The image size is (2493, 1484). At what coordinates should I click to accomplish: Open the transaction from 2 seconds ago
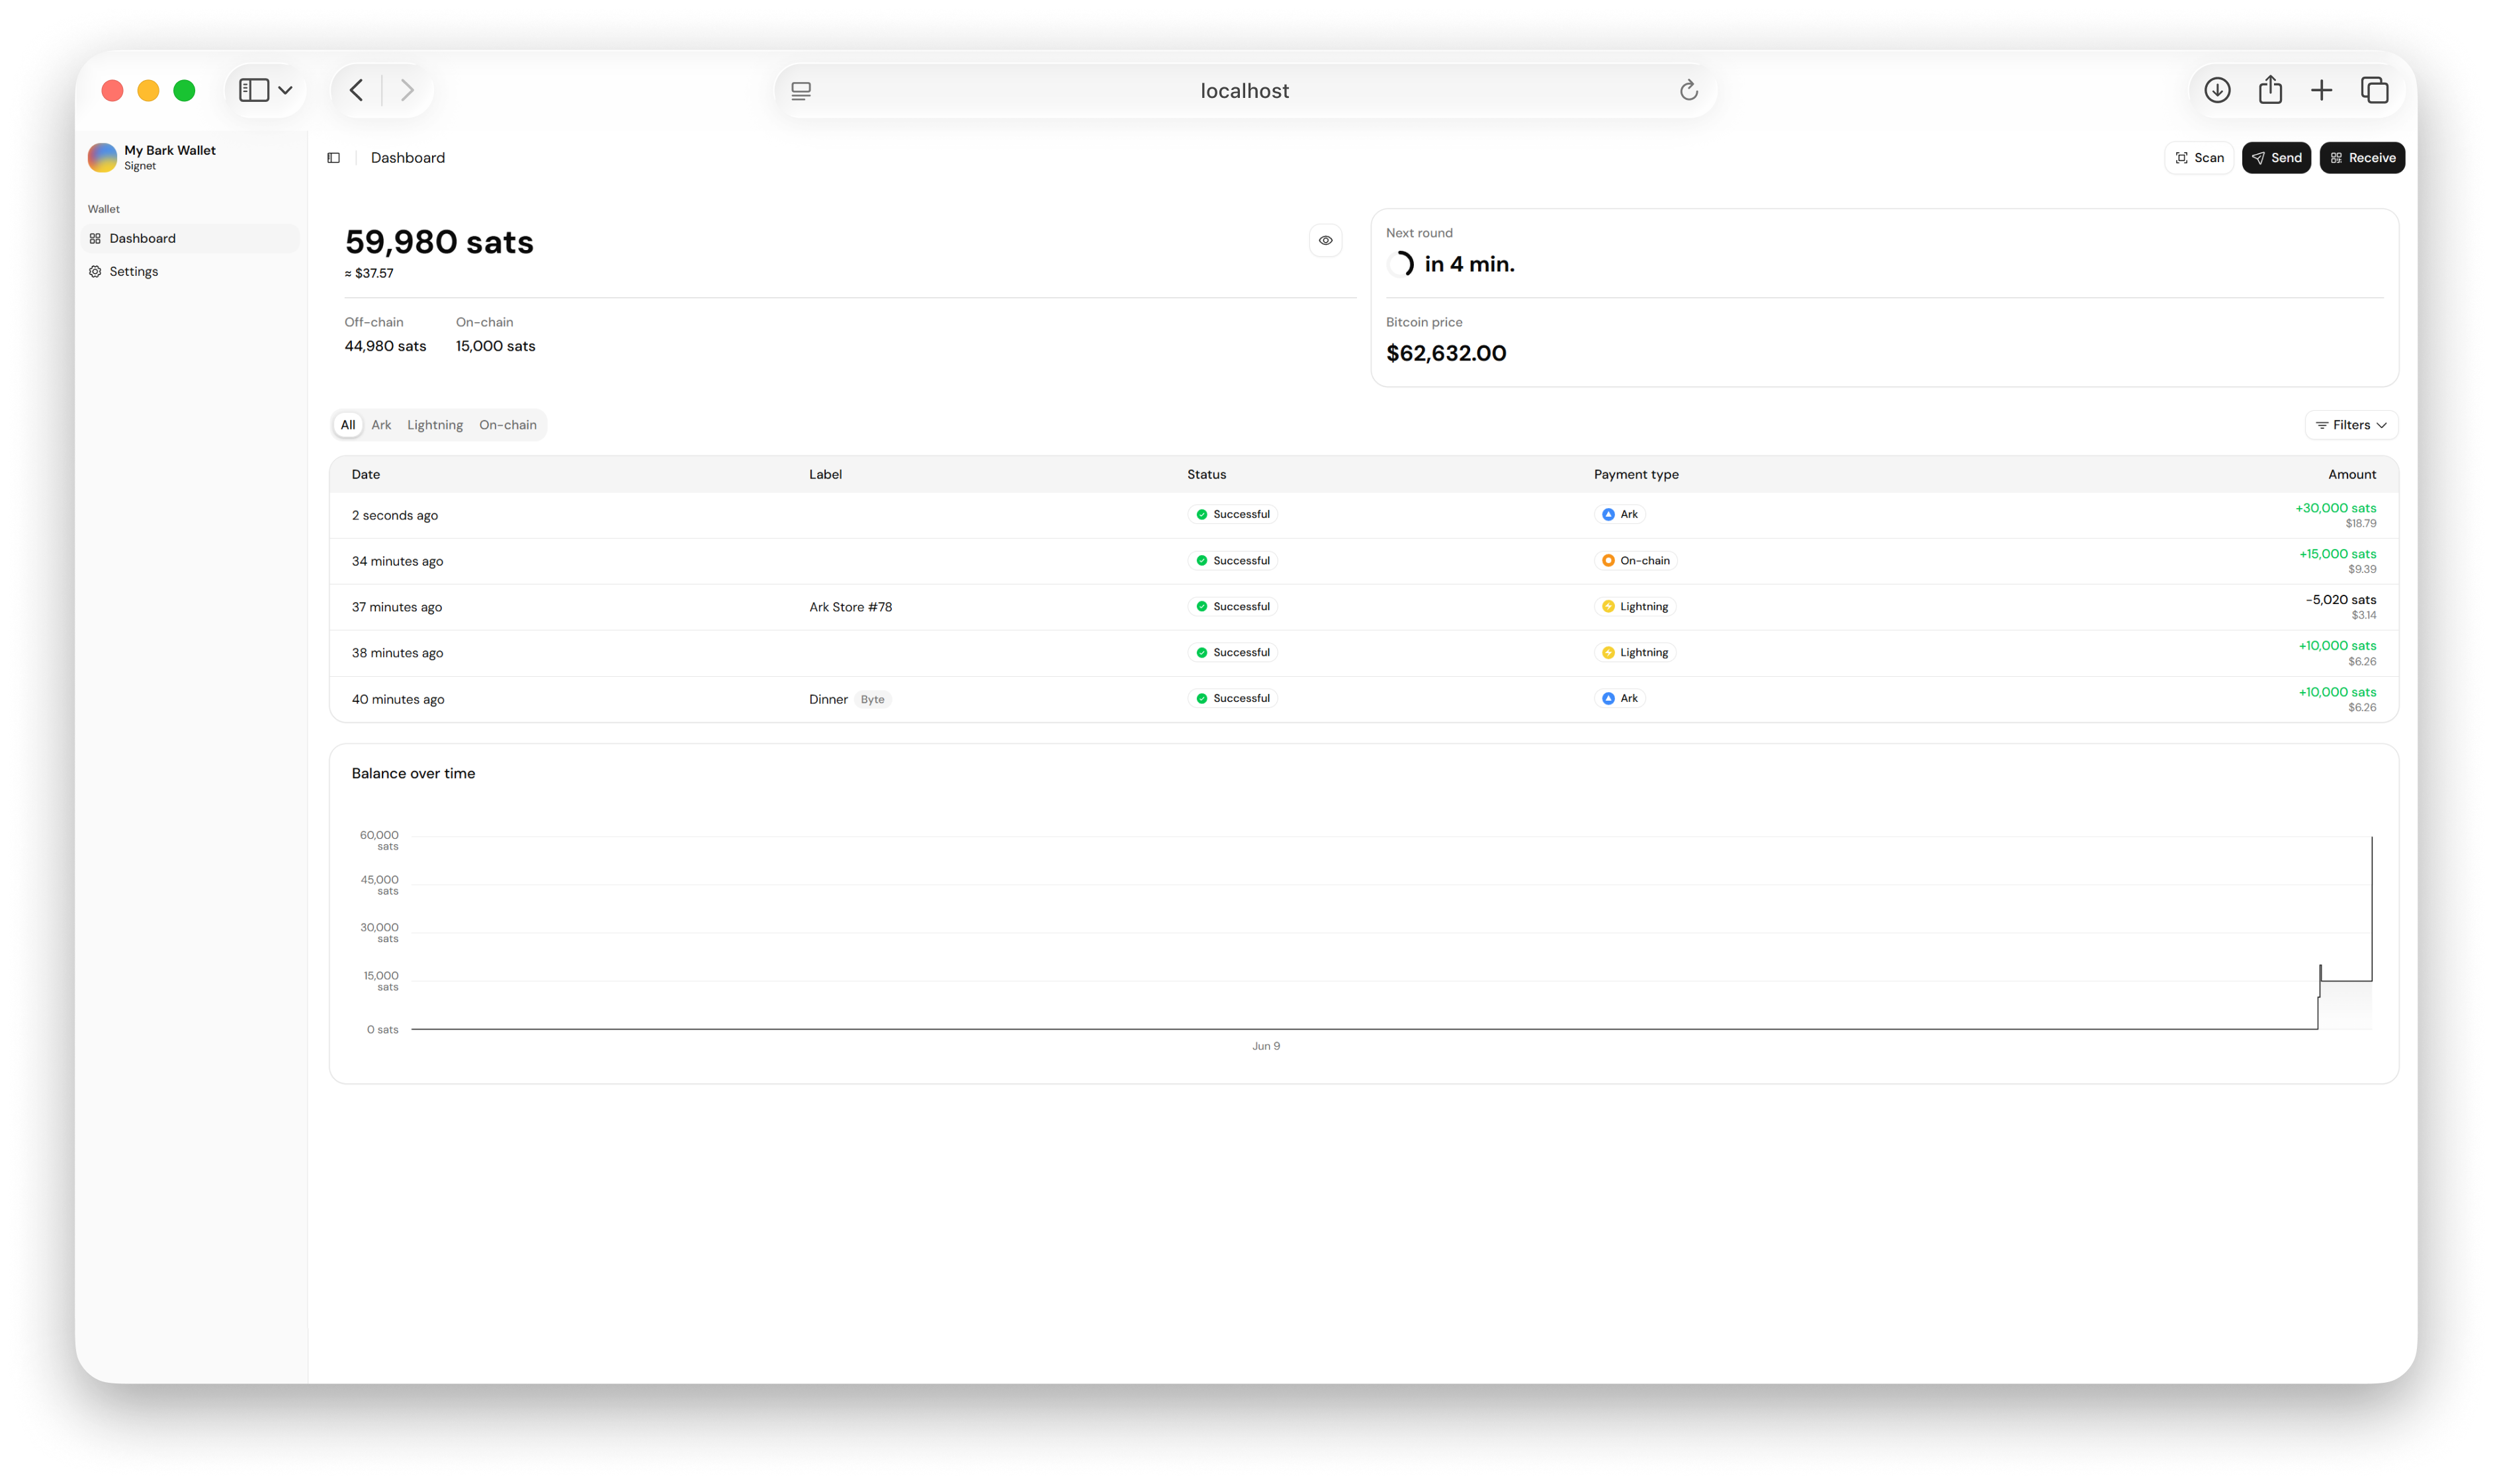[x=1363, y=515]
